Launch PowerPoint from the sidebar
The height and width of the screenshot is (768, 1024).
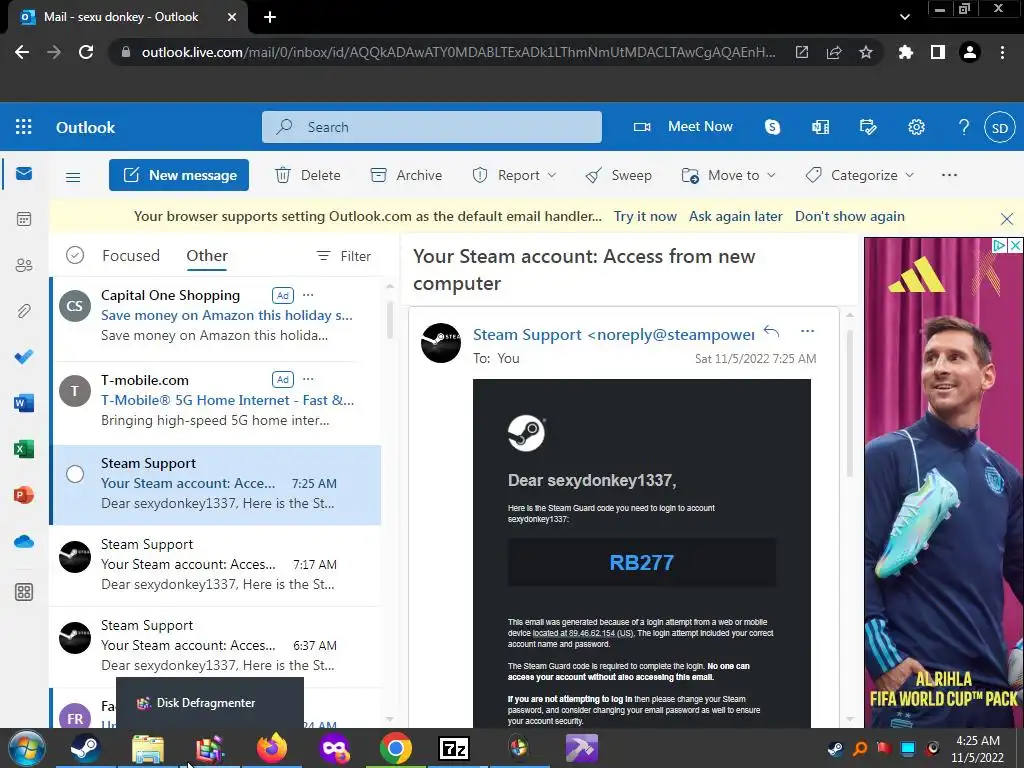[x=24, y=495]
